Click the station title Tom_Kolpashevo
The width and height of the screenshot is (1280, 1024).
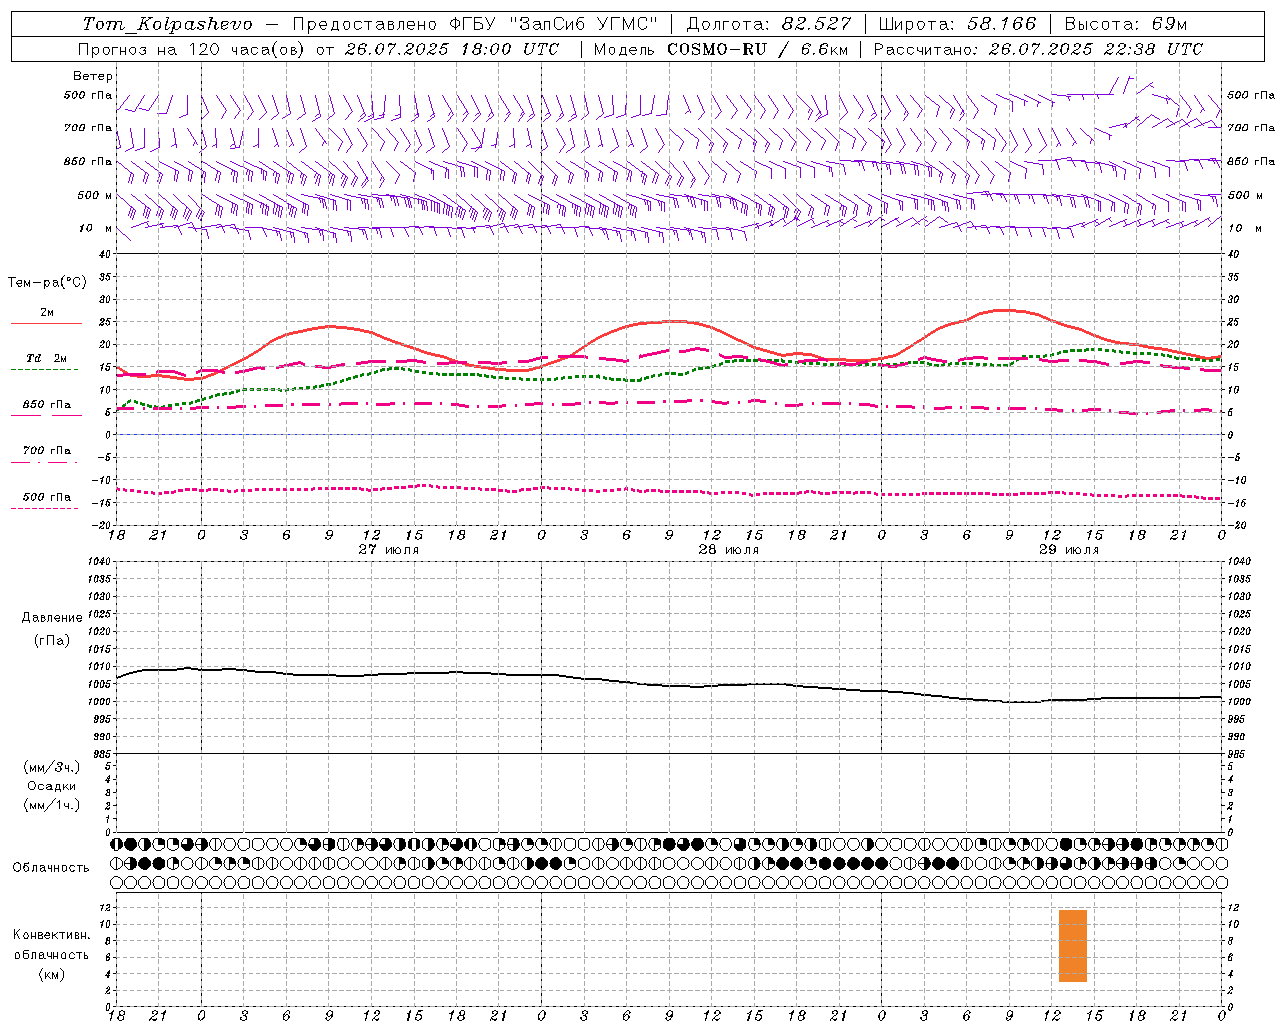tap(167, 24)
